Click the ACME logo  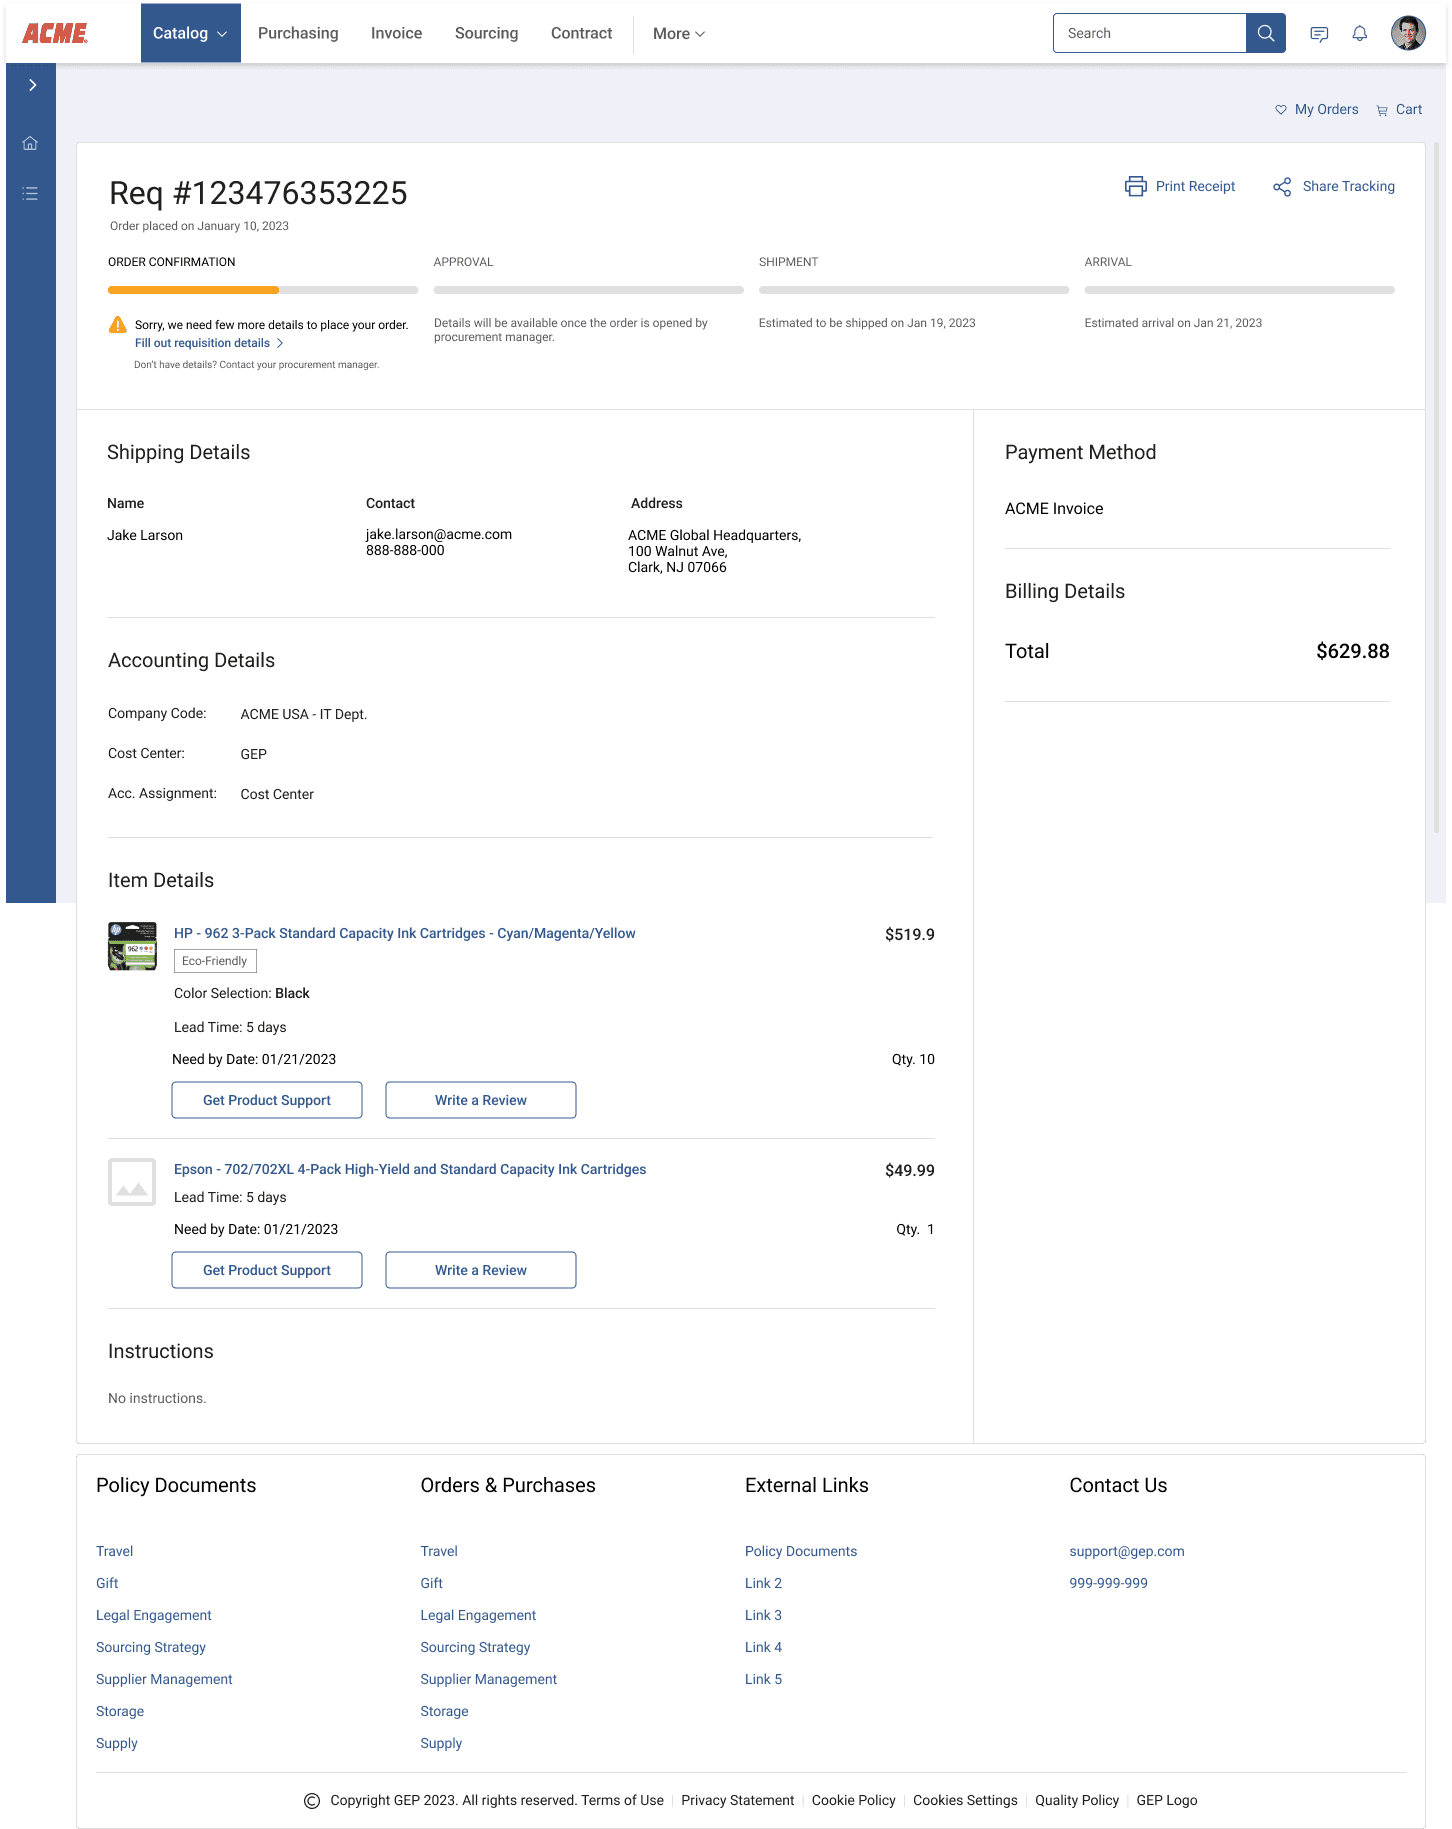(x=55, y=33)
